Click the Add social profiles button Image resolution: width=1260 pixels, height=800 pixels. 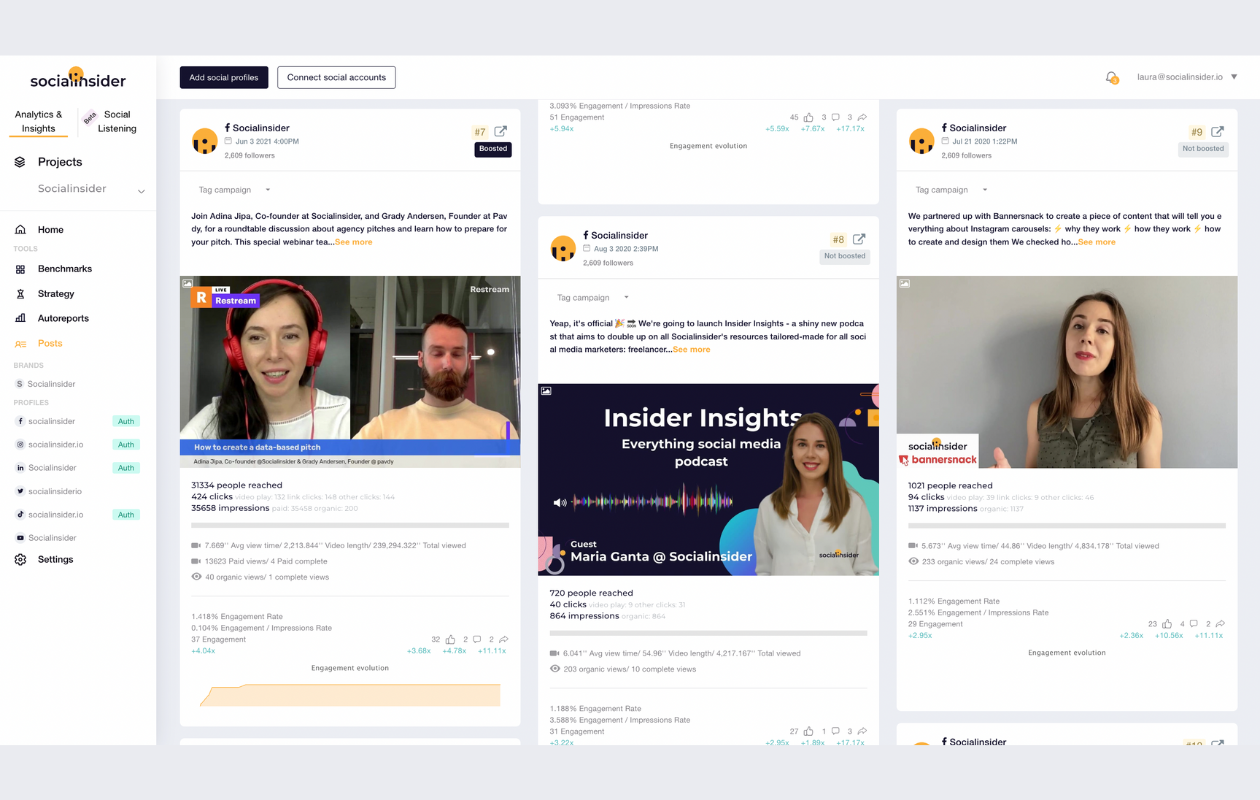click(224, 77)
